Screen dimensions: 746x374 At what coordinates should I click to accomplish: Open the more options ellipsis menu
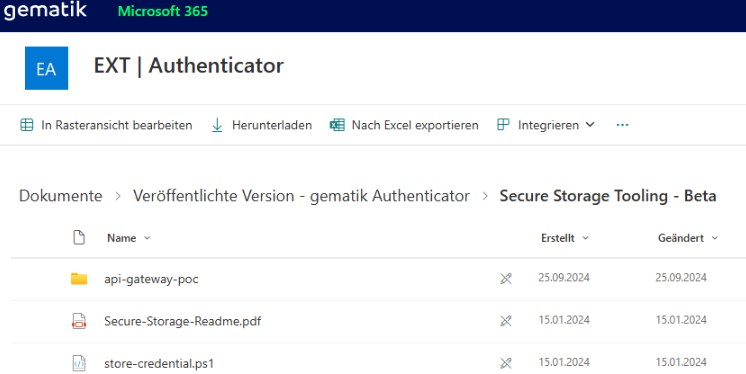(622, 125)
